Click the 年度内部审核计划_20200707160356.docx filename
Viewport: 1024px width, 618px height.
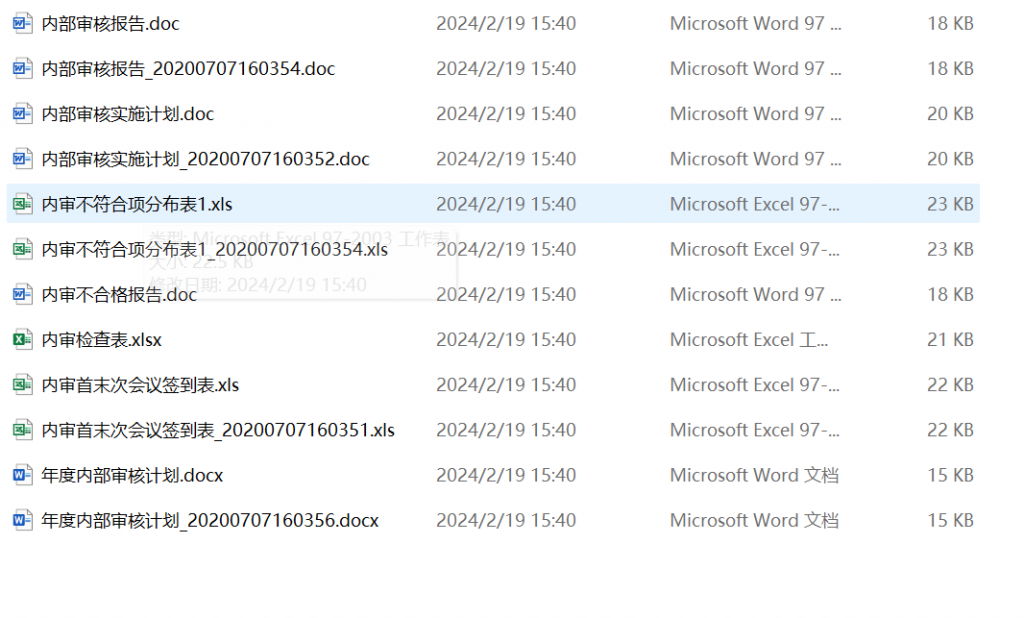210,520
